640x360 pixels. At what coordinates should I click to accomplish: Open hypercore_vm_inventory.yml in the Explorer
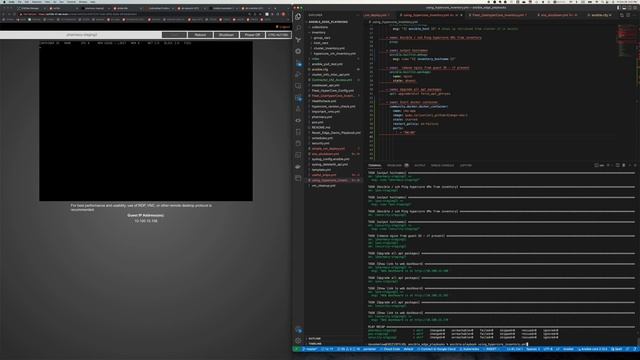334,54
